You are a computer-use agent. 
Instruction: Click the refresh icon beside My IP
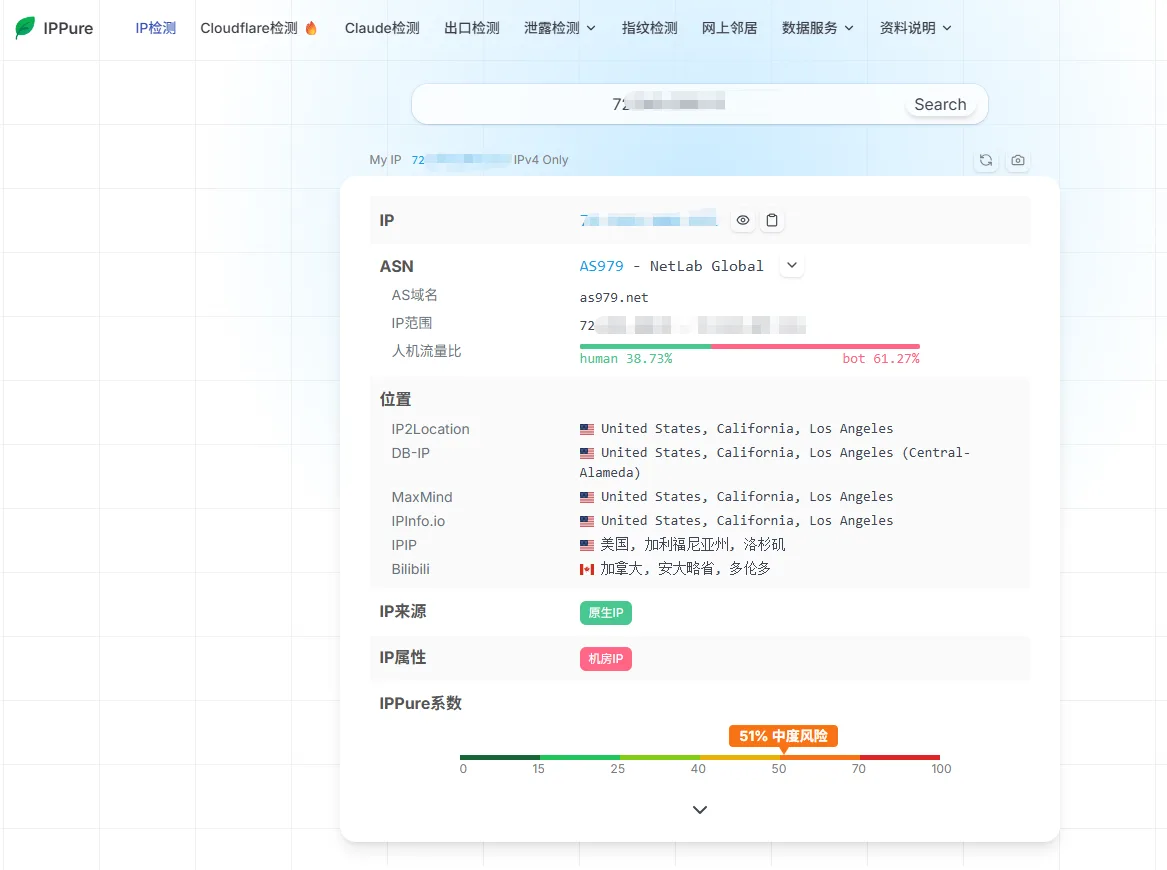tap(986, 160)
